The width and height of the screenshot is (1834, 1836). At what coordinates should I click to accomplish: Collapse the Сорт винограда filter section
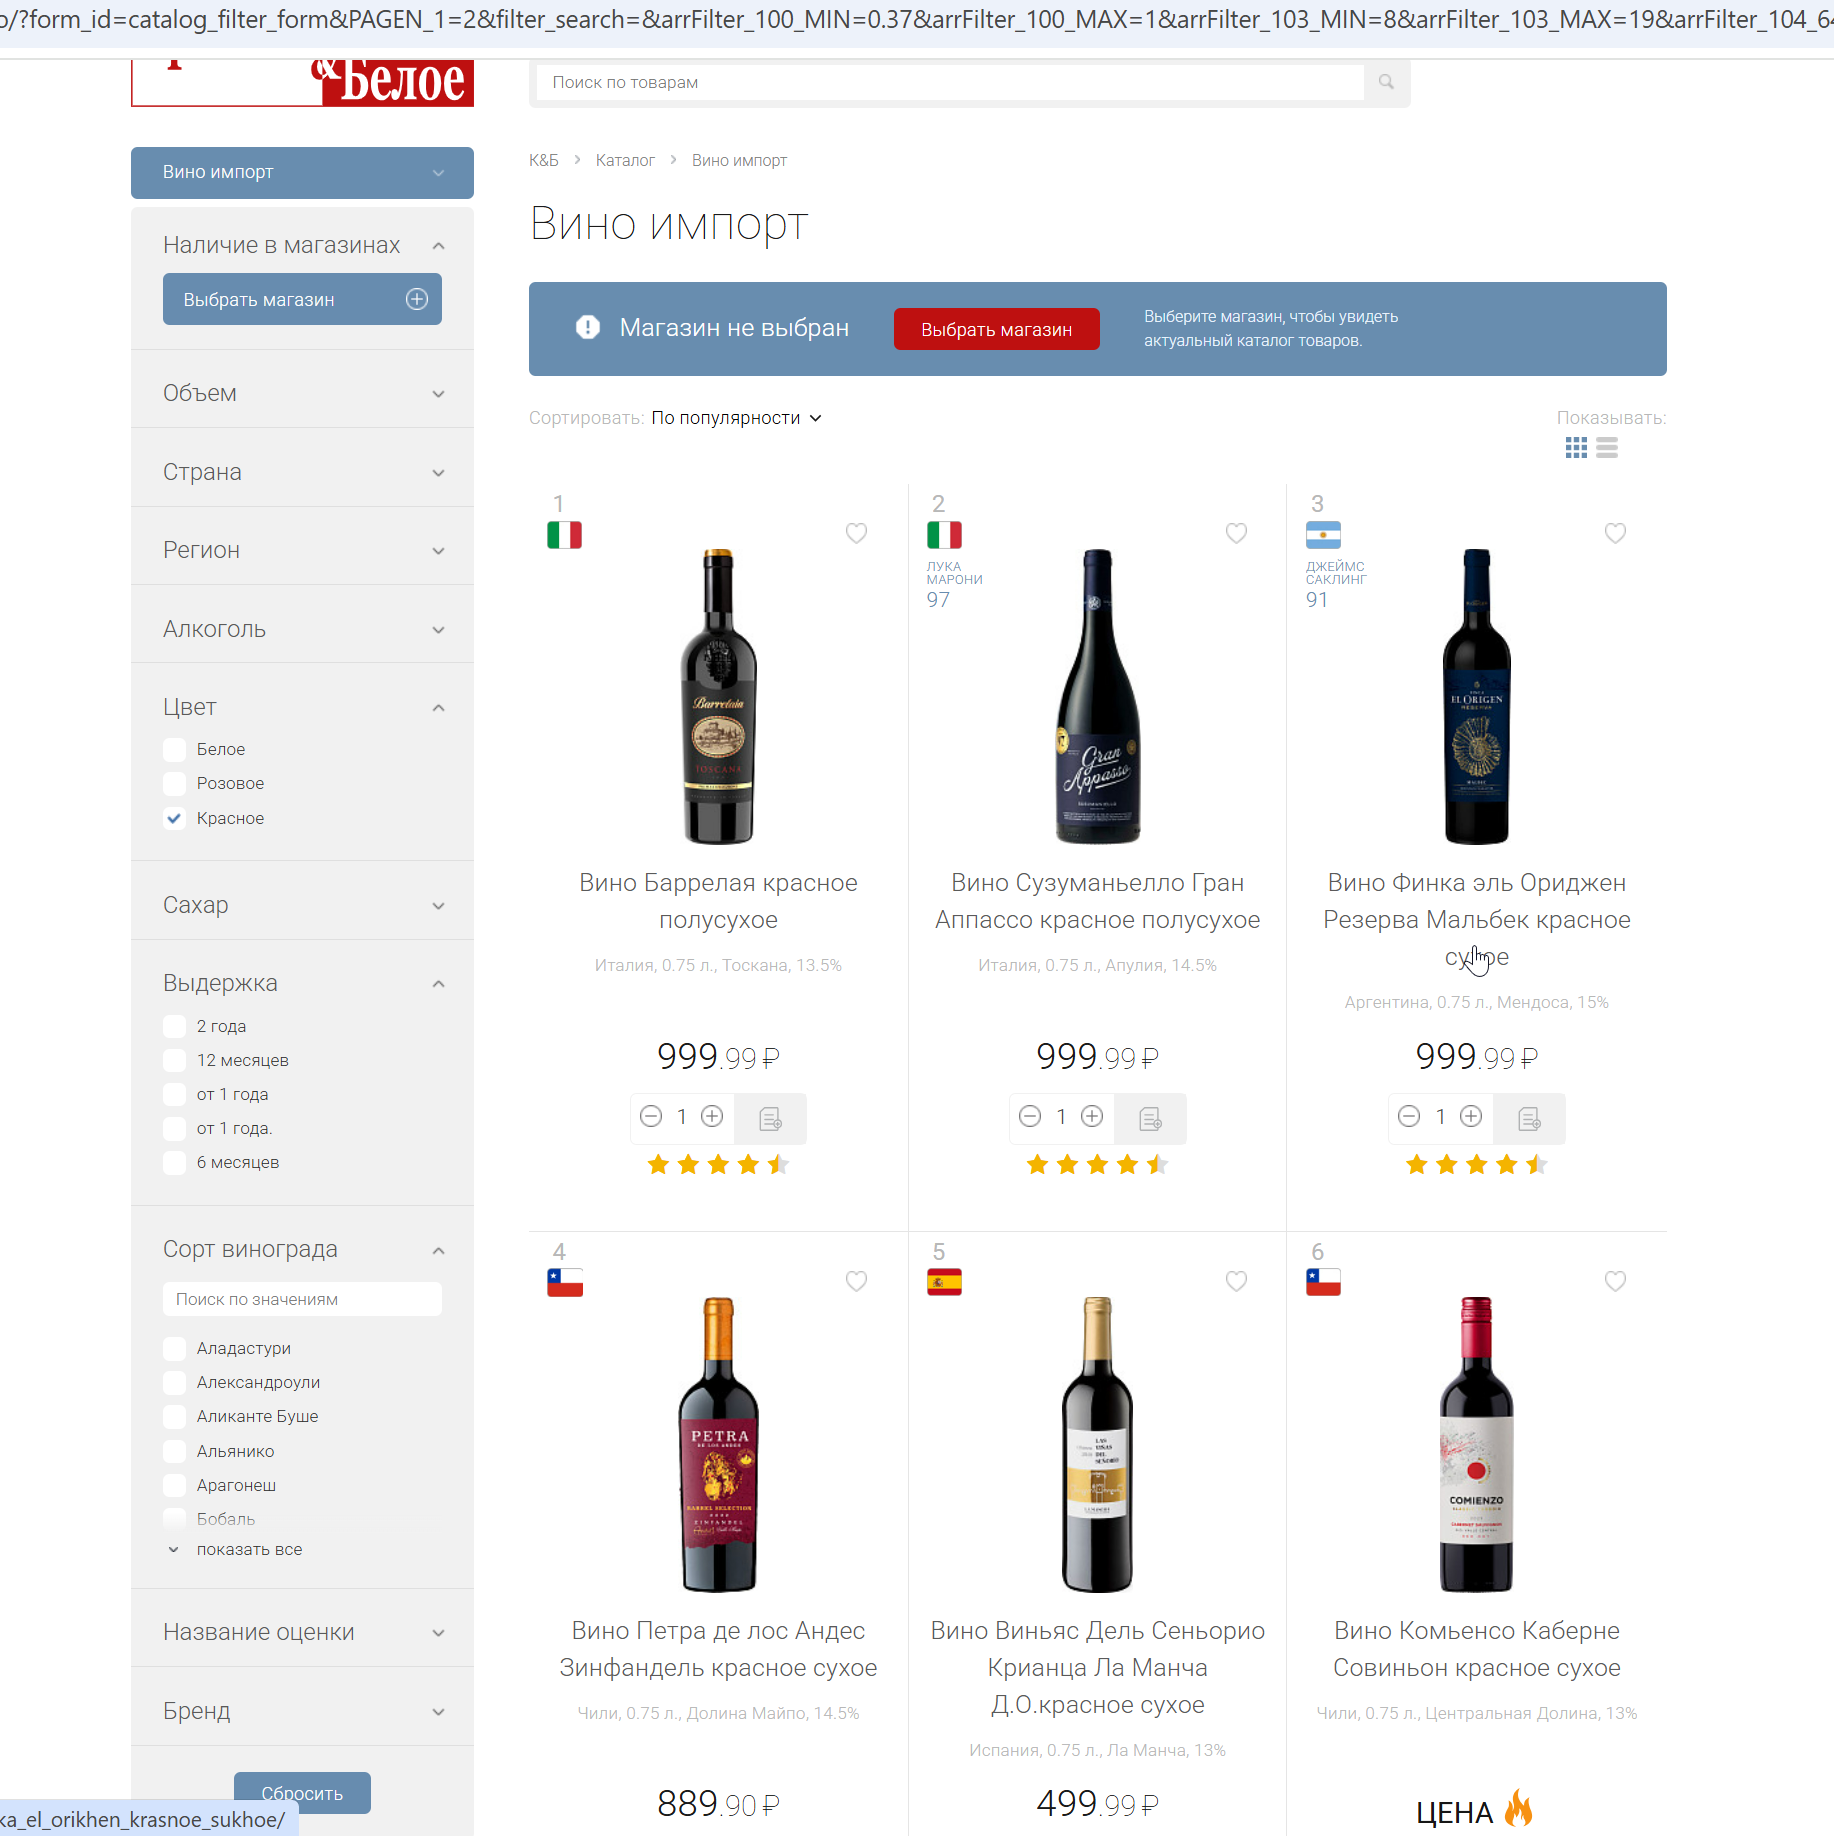[x=302, y=1249]
